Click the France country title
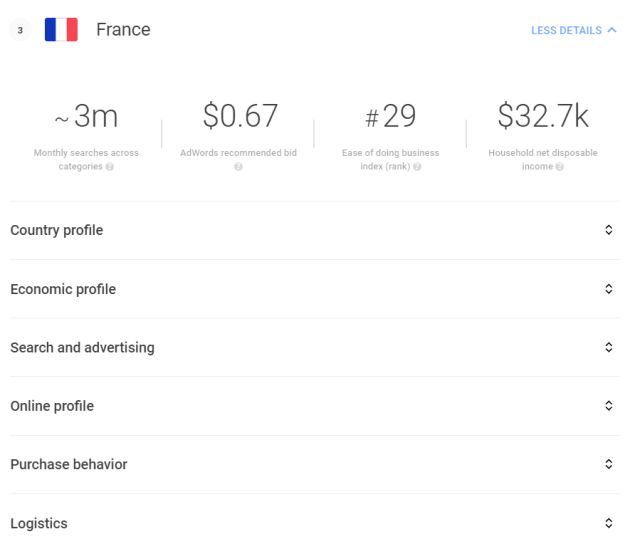 coord(123,30)
